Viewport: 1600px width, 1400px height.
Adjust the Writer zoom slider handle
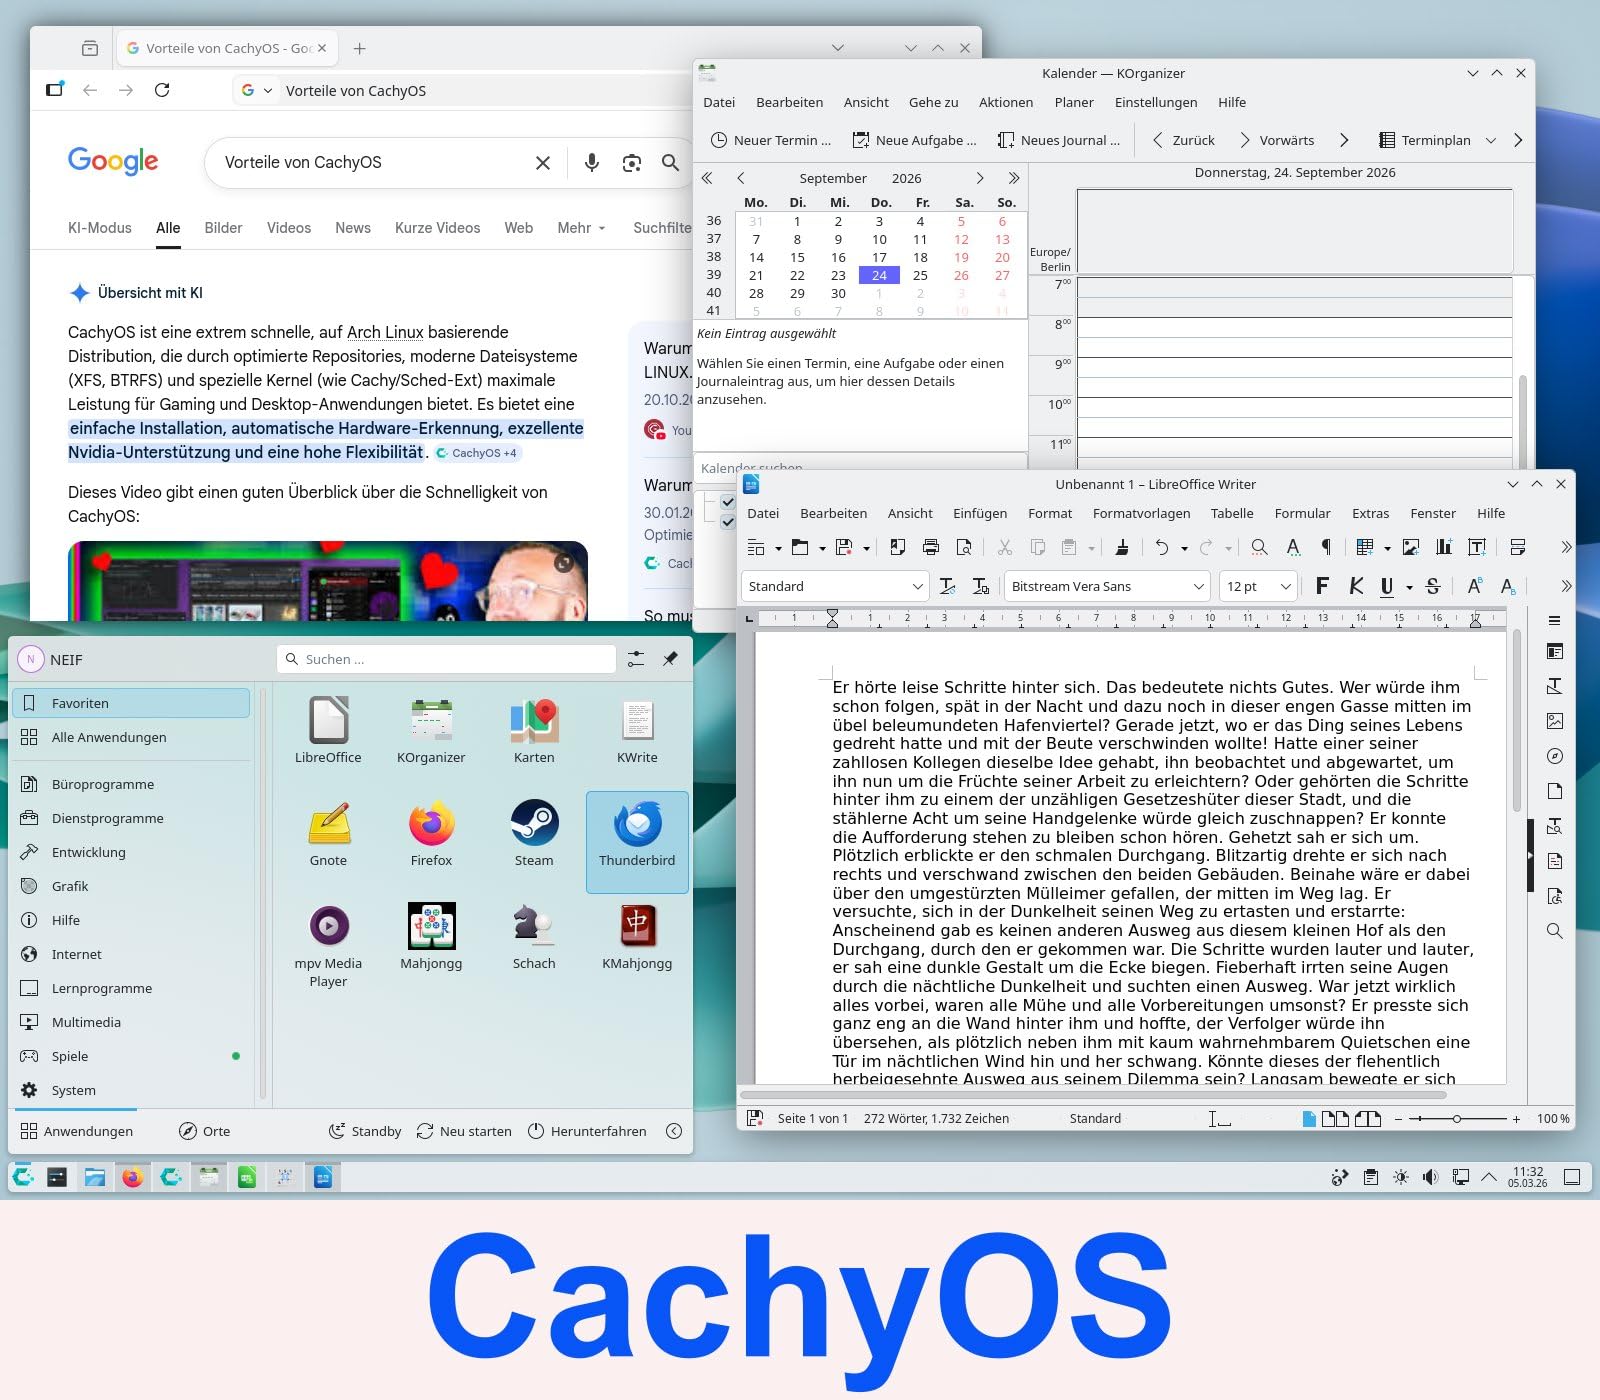pos(1456,1119)
